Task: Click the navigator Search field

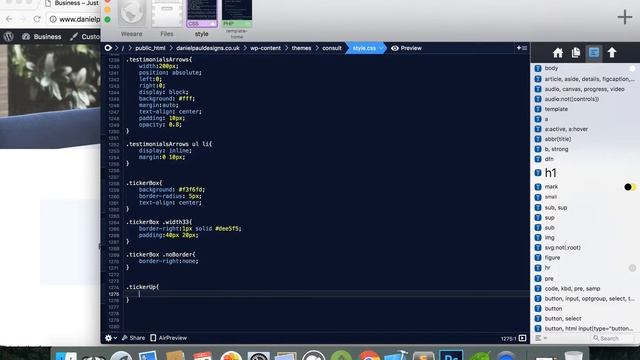Action: (x=611, y=338)
